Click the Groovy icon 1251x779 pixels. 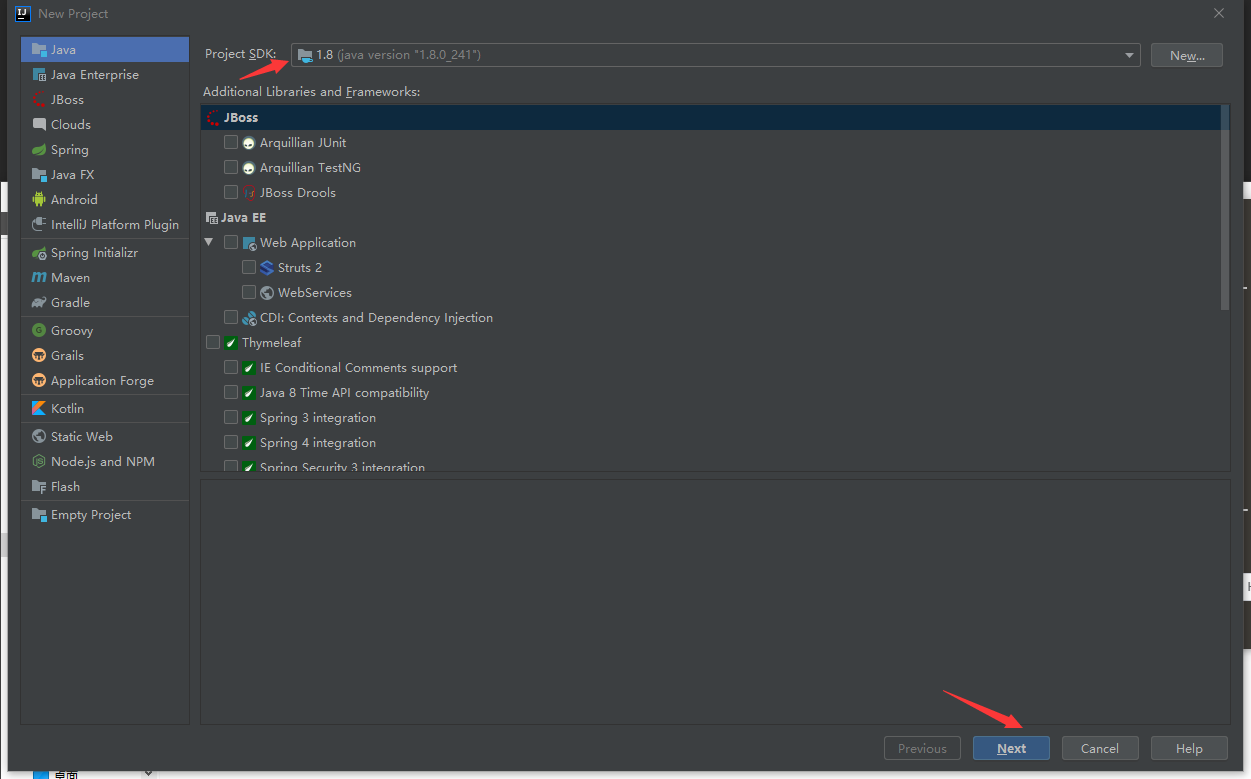(39, 330)
